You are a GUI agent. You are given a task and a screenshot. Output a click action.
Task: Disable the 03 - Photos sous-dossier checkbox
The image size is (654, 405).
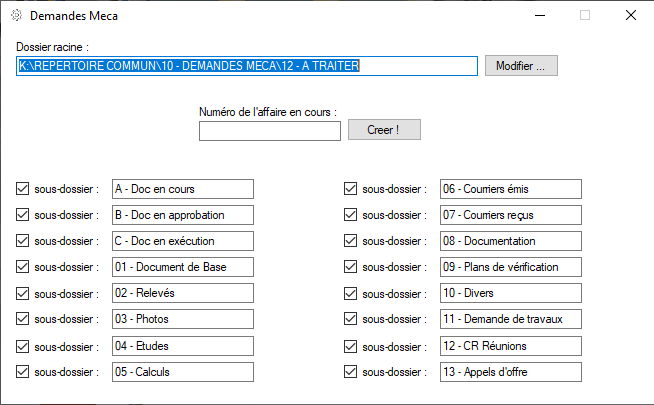[x=22, y=319]
